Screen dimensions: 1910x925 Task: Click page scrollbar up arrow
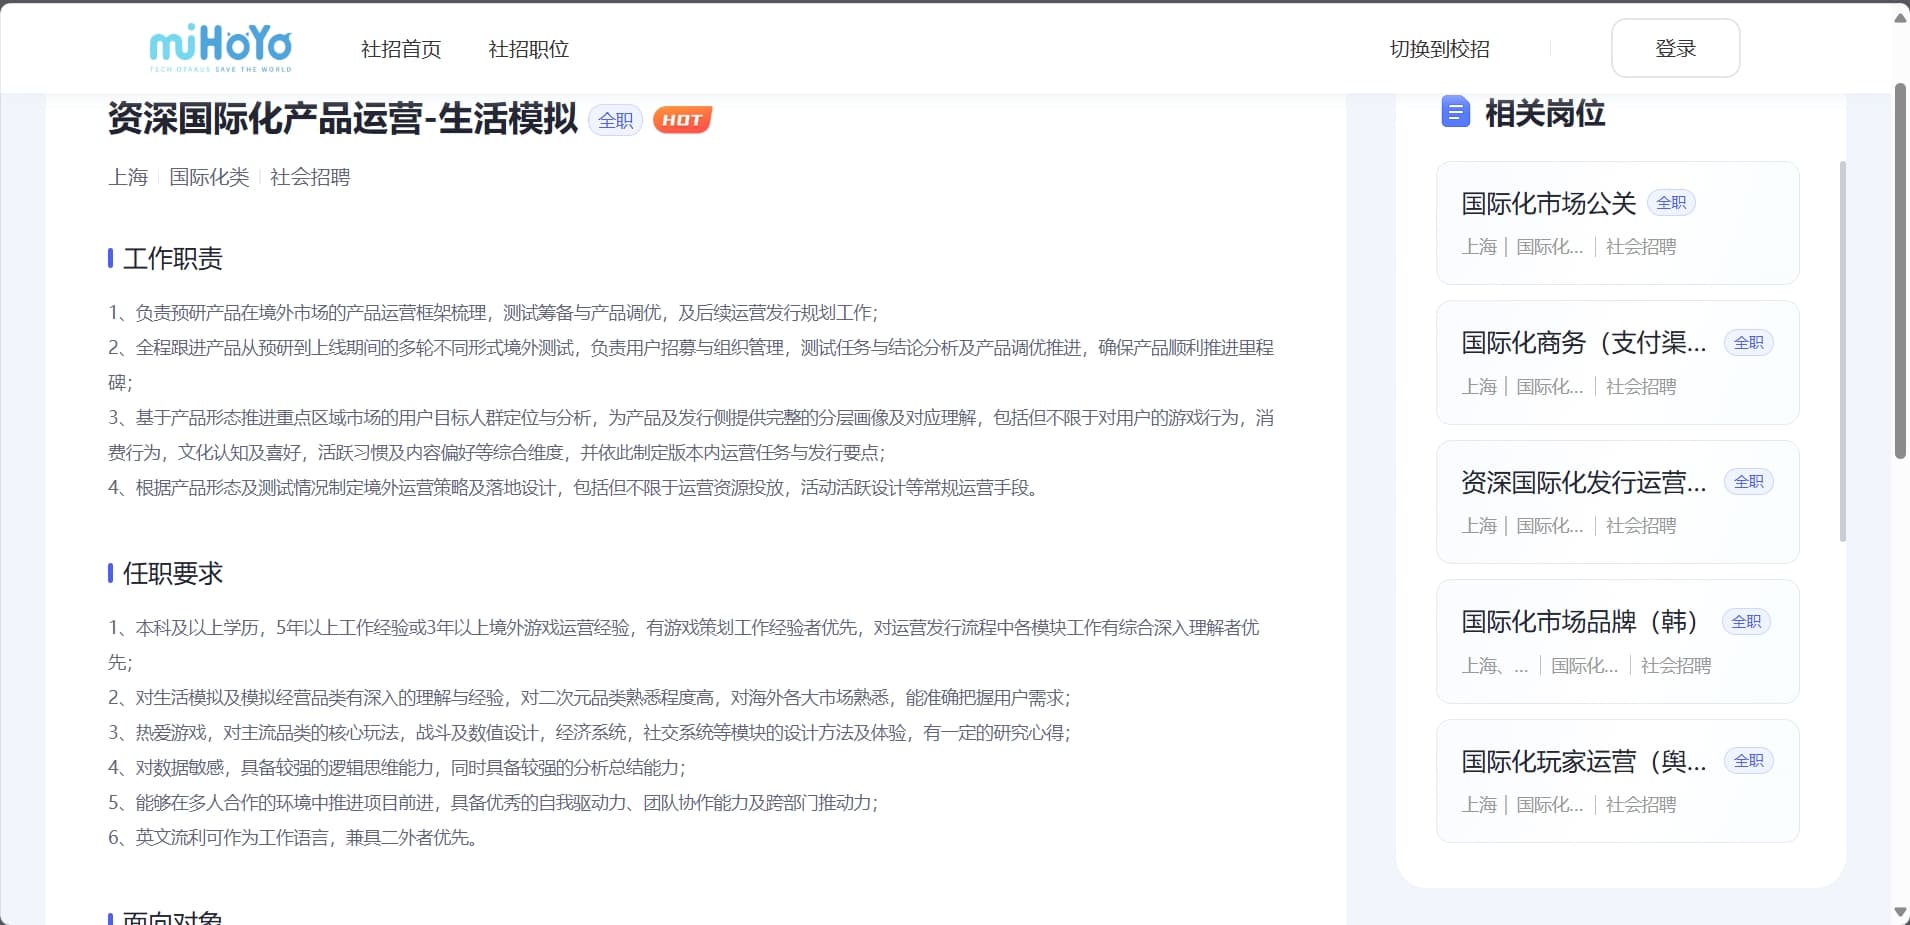[x=1900, y=18]
